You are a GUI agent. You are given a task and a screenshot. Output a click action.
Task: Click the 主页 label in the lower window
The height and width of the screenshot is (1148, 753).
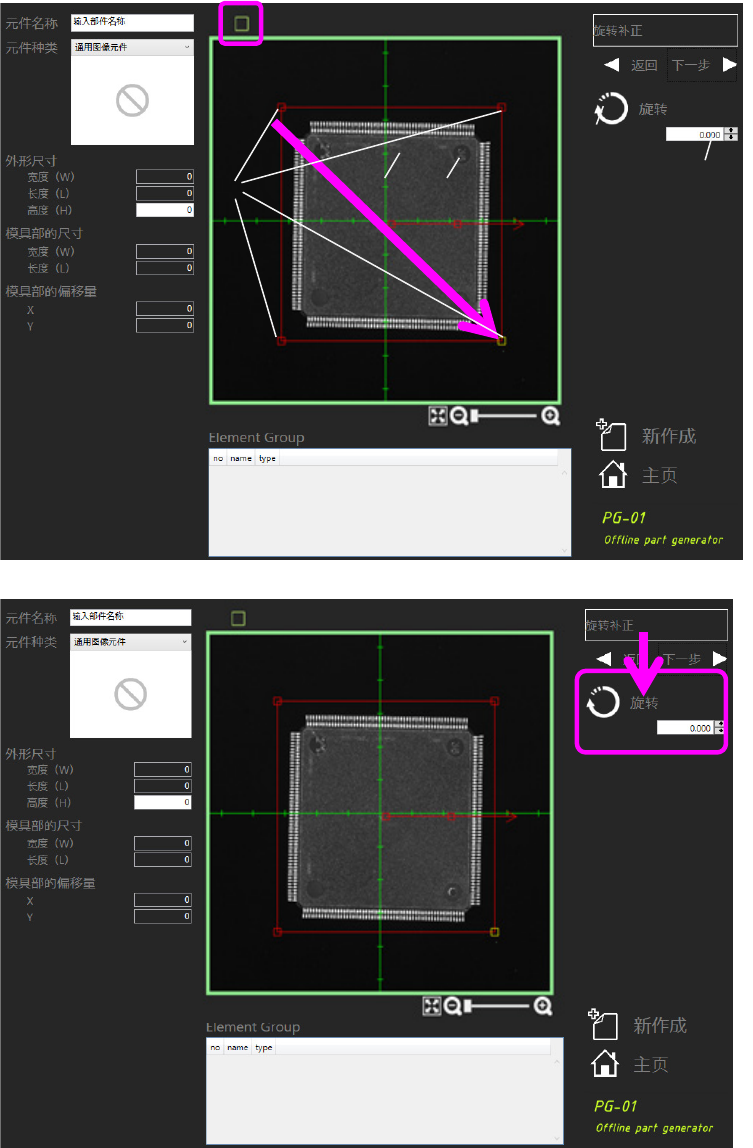(x=650, y=1064)
